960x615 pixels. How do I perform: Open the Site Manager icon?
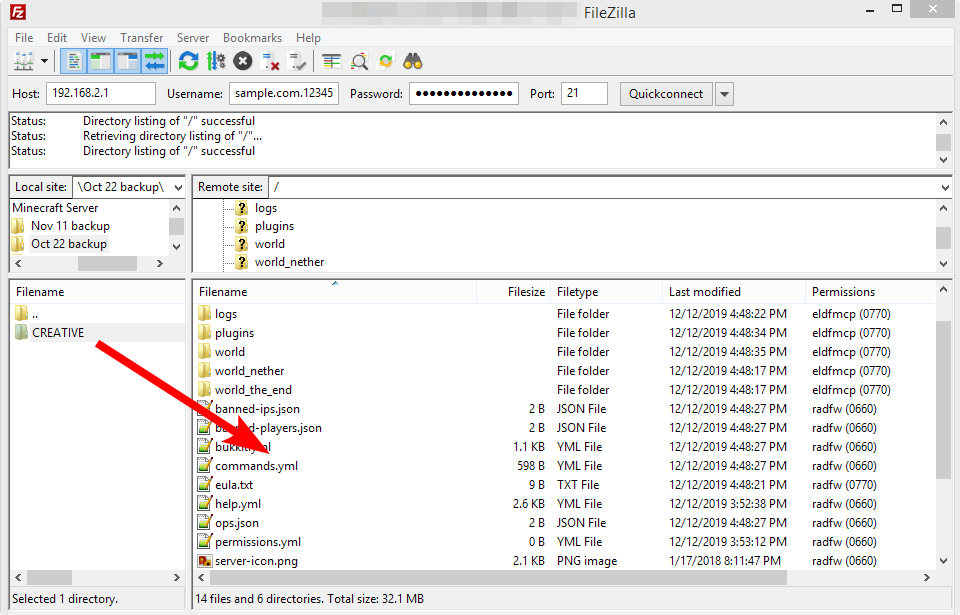pyautogui.click(x=24, y=61)
